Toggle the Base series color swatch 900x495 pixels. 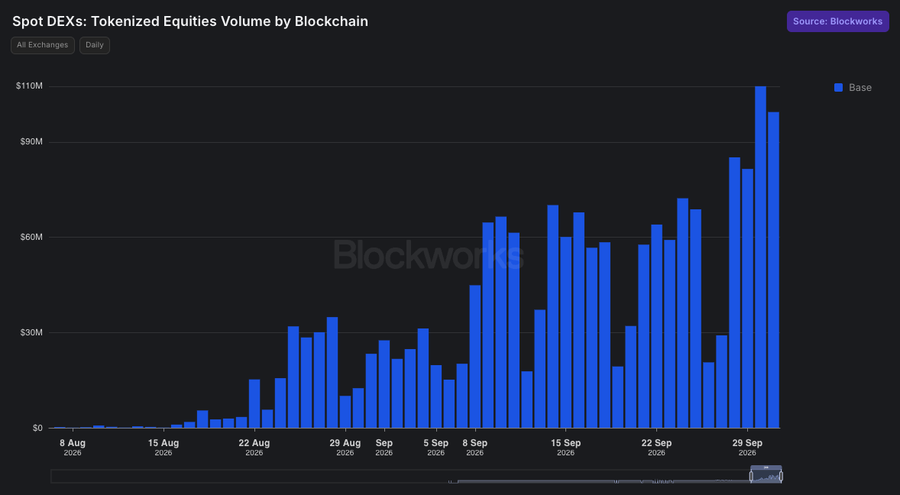(x=839, y=87)
